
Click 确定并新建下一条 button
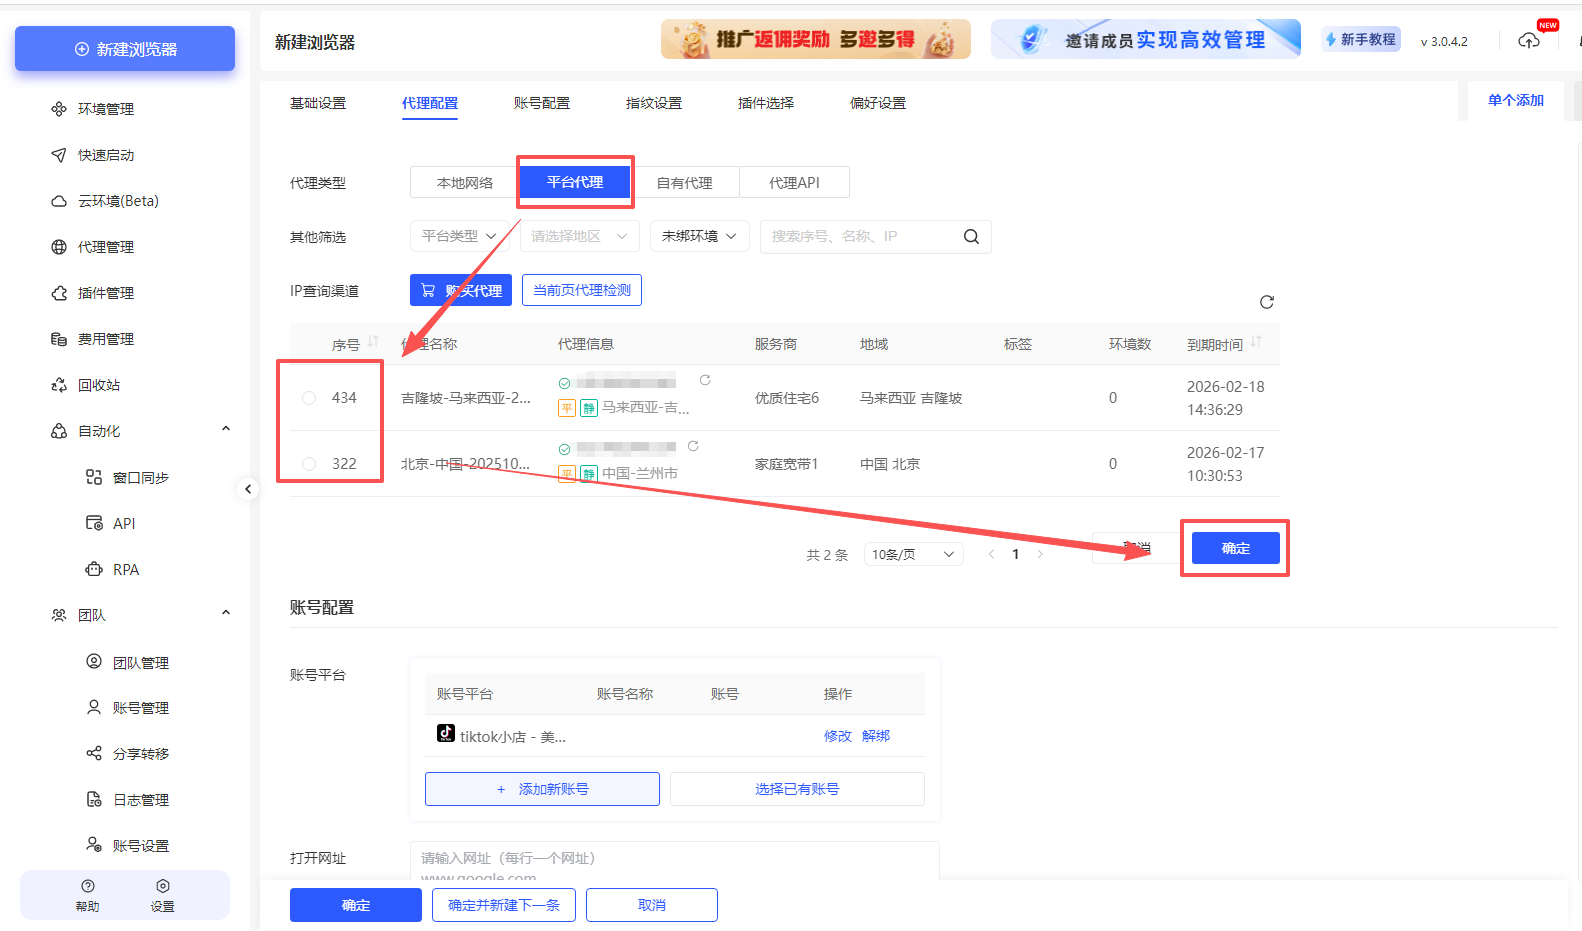tap(504, 905)
